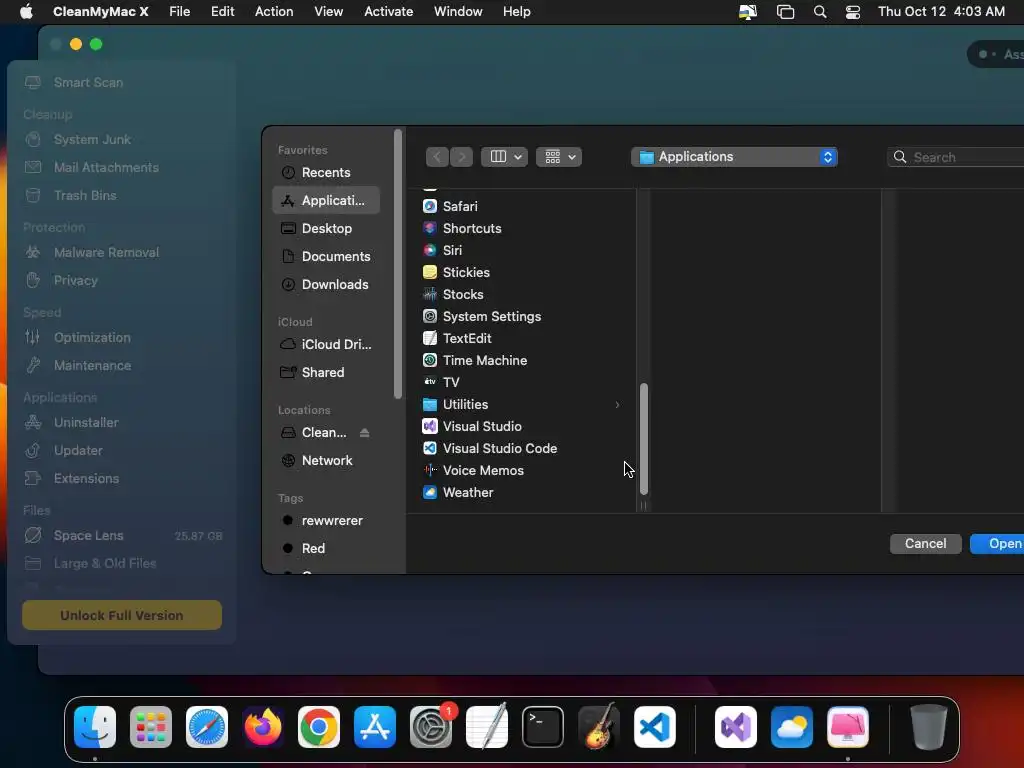Select the Red tag
The image size is (1024, 768).
coord(325,549)
